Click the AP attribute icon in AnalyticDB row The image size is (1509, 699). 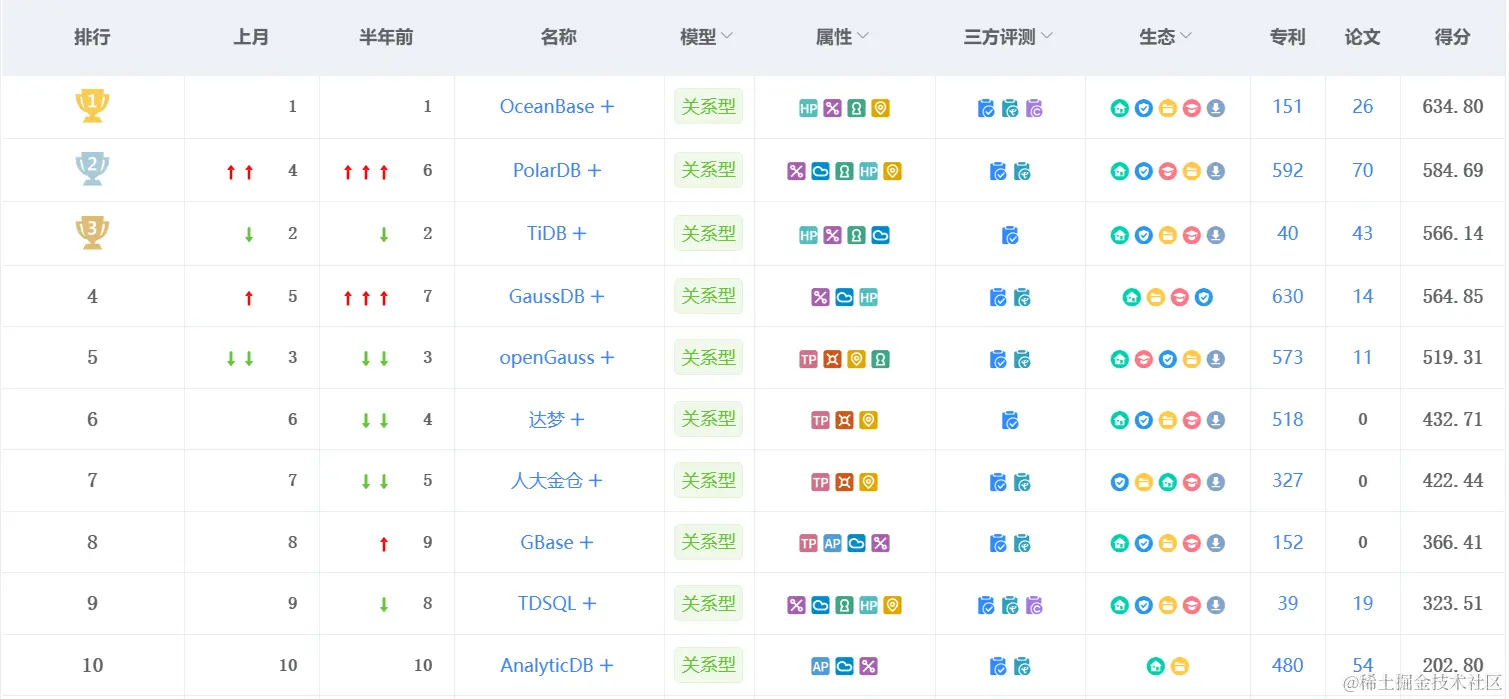click(x=820, y=666)
